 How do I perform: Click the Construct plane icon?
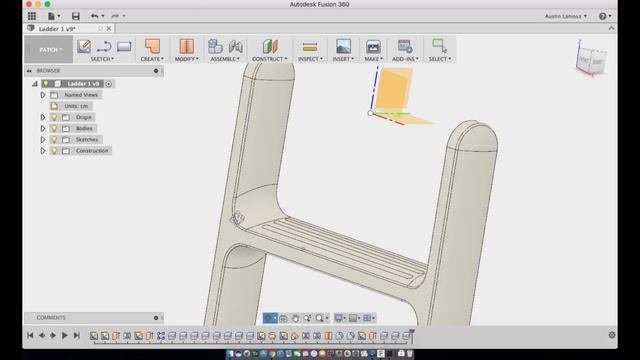pos(270,46)
